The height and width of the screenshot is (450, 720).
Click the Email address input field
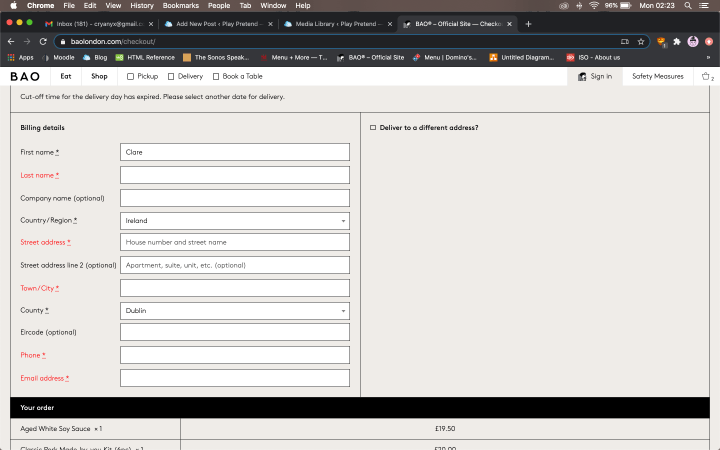click(x=234, y=378)
